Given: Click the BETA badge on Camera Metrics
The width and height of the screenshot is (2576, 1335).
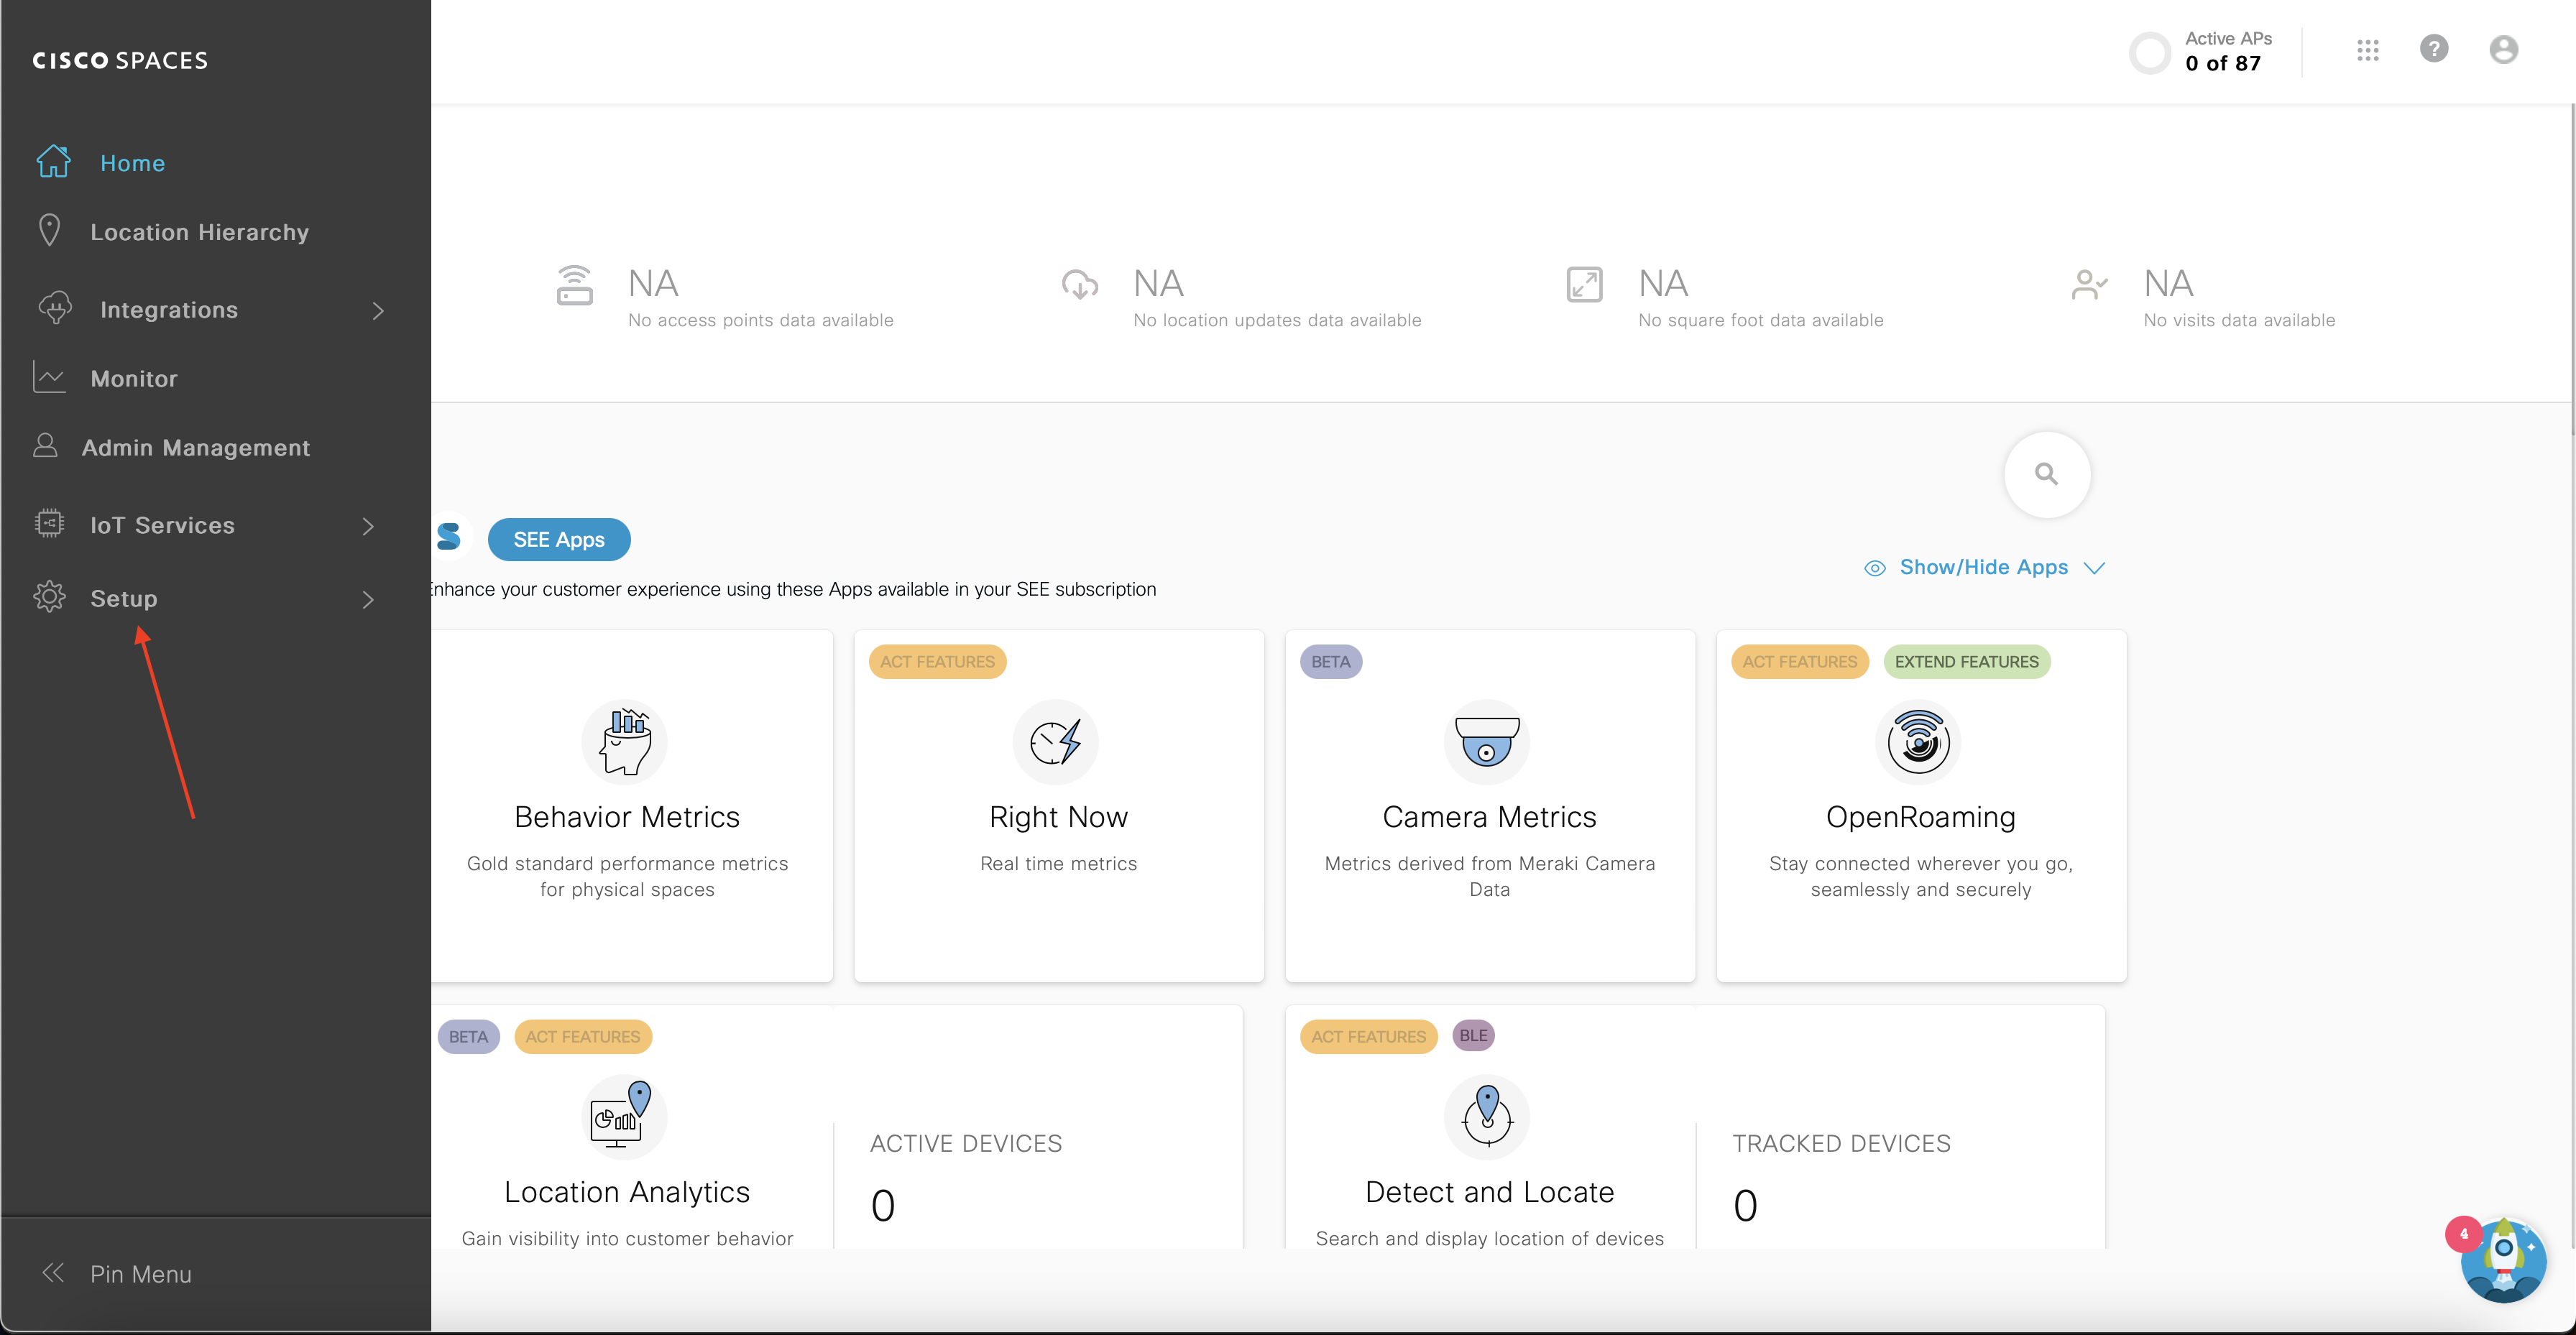Looking at the screenshot, I should [1330, 662].
